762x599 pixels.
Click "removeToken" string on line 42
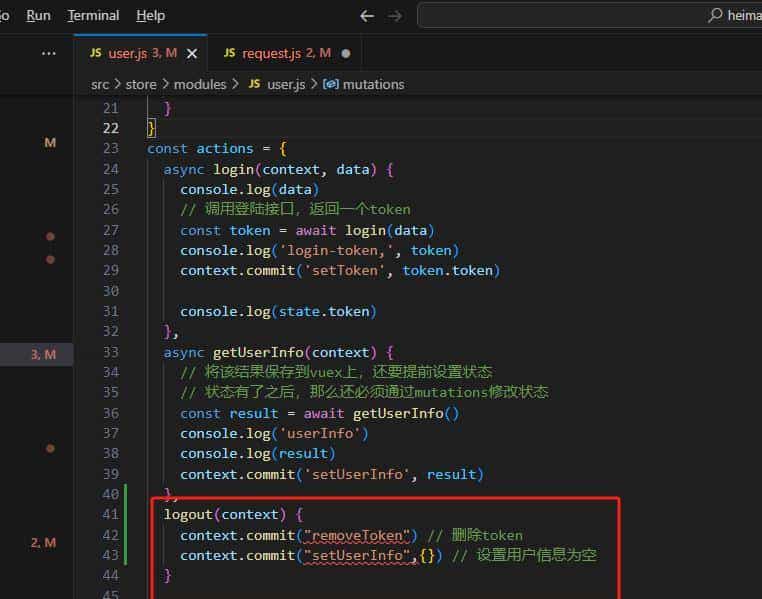tap(357, 535)
